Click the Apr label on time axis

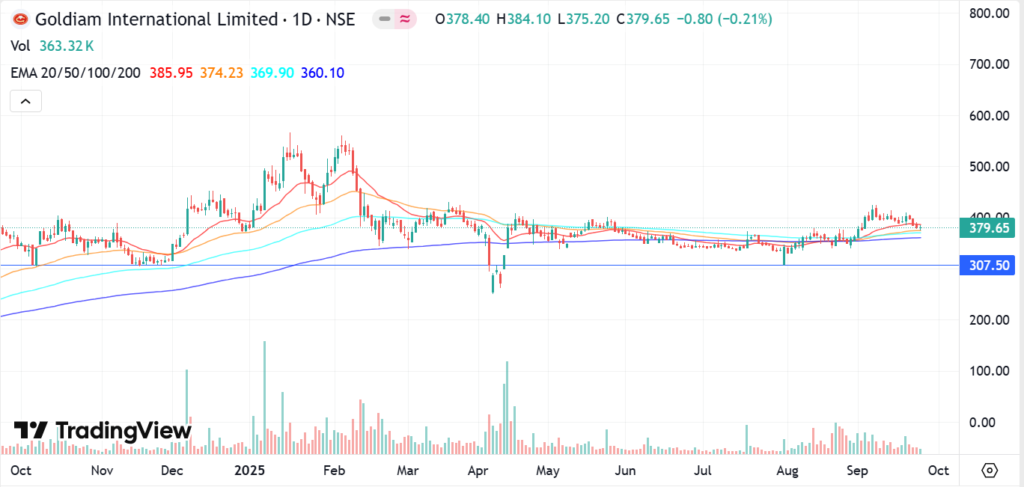[x=477, y=469]
